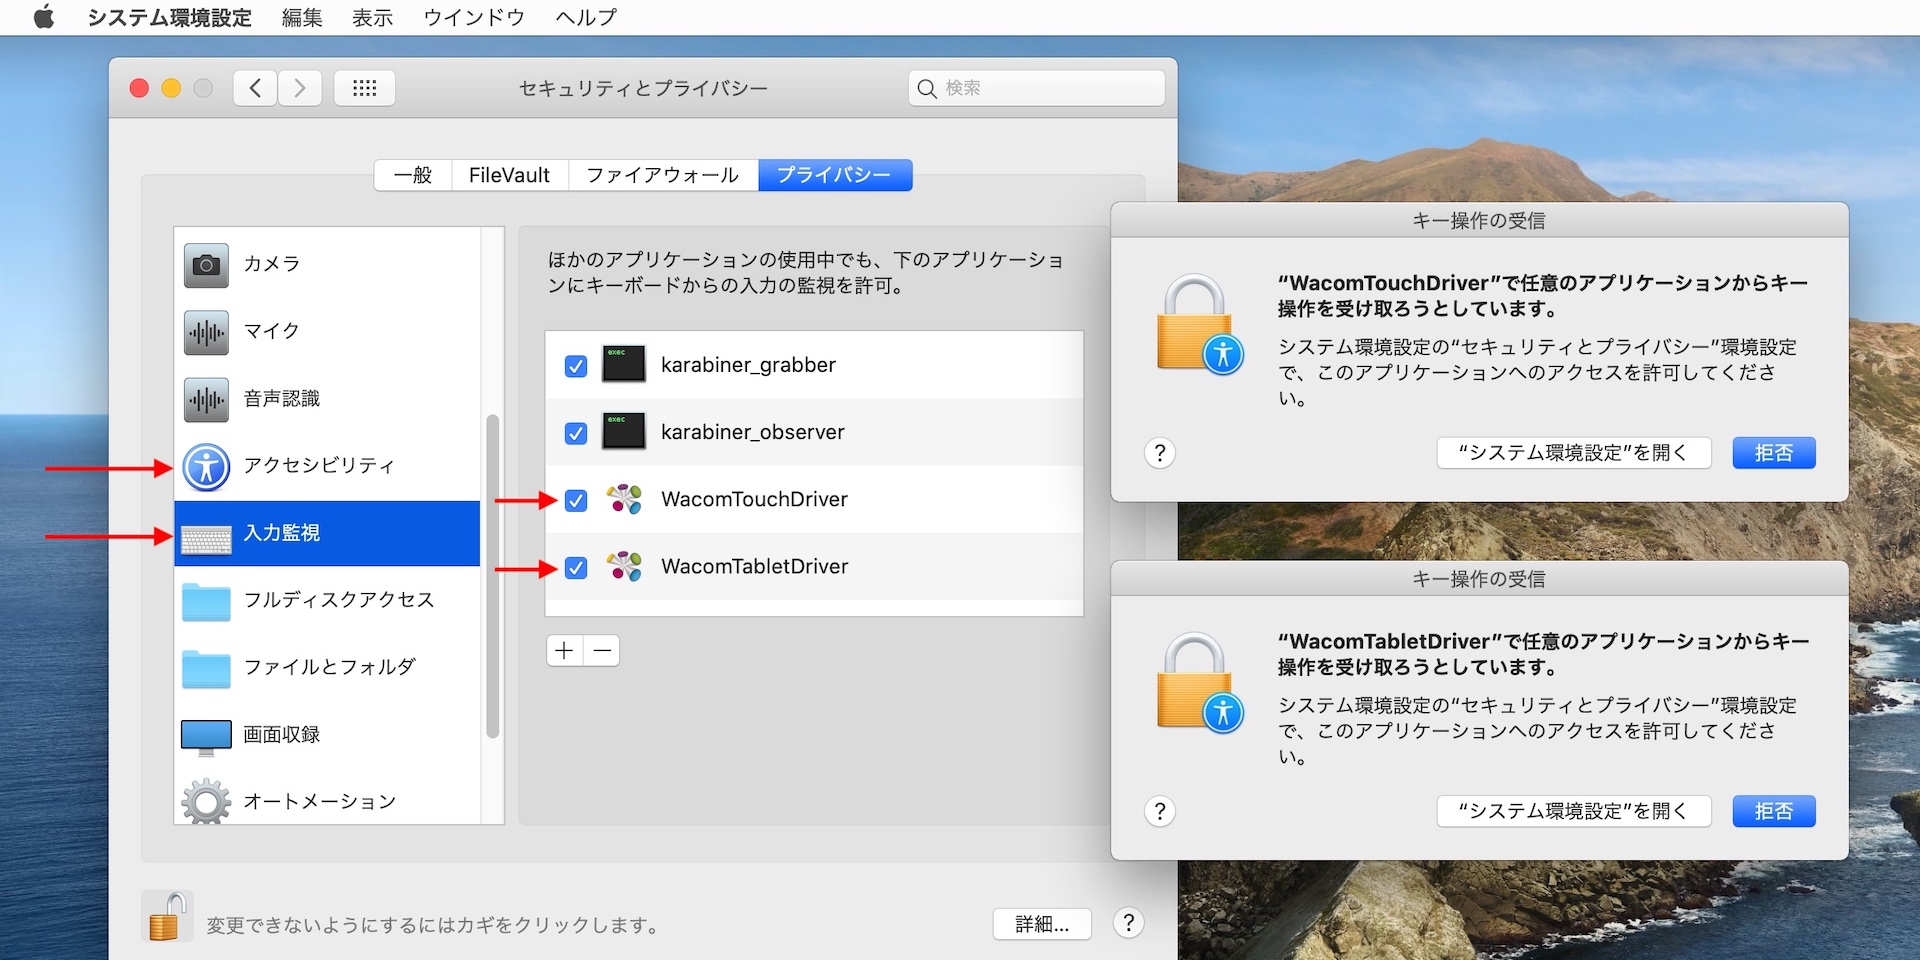Open the Apple menu
Viewport: 1920px width, 960px height.
tap(43, 17)
